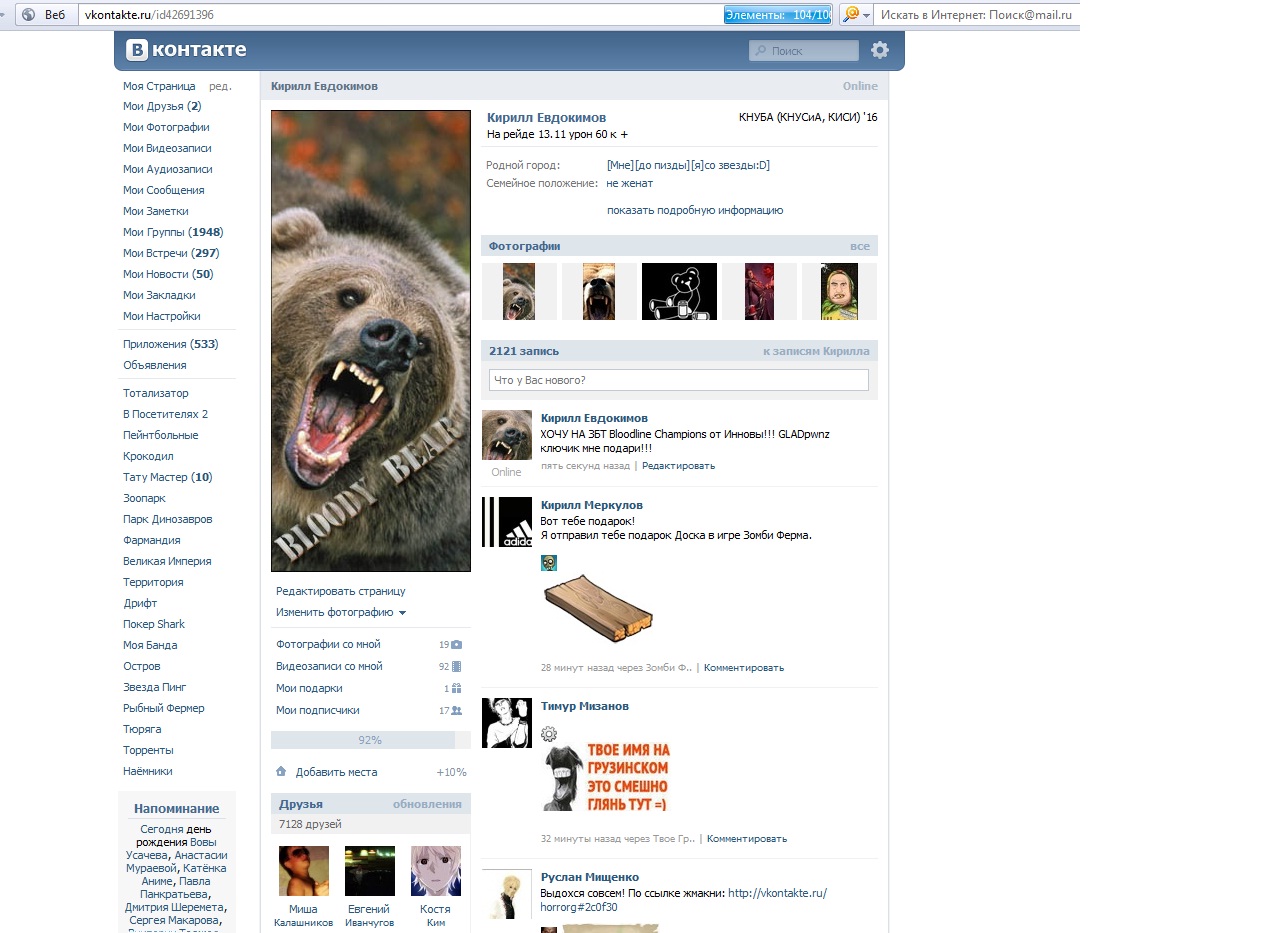Click the Элементы loading progress indicator in address bar
The image size is (1274, 933).
coord(778,15)
